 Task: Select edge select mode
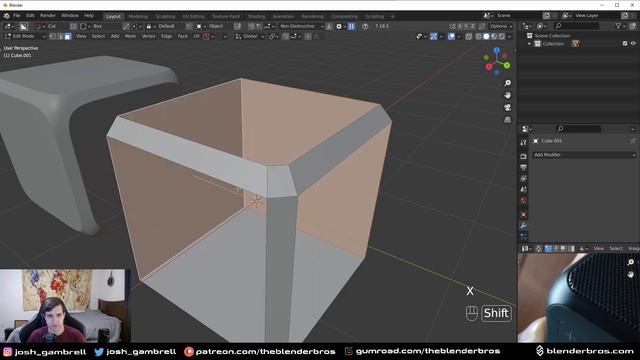click(x=60, y=36)
